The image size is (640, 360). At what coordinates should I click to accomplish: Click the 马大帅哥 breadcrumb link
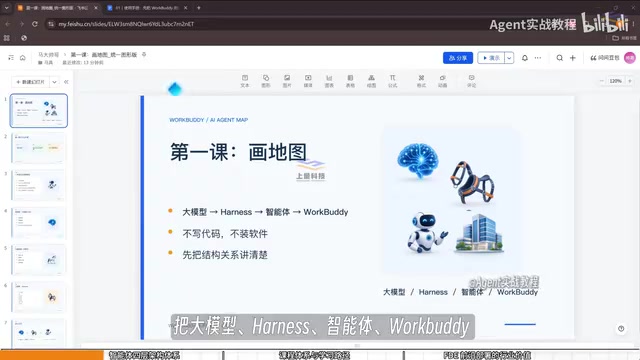pyautogui.click(x=48, y=55)
